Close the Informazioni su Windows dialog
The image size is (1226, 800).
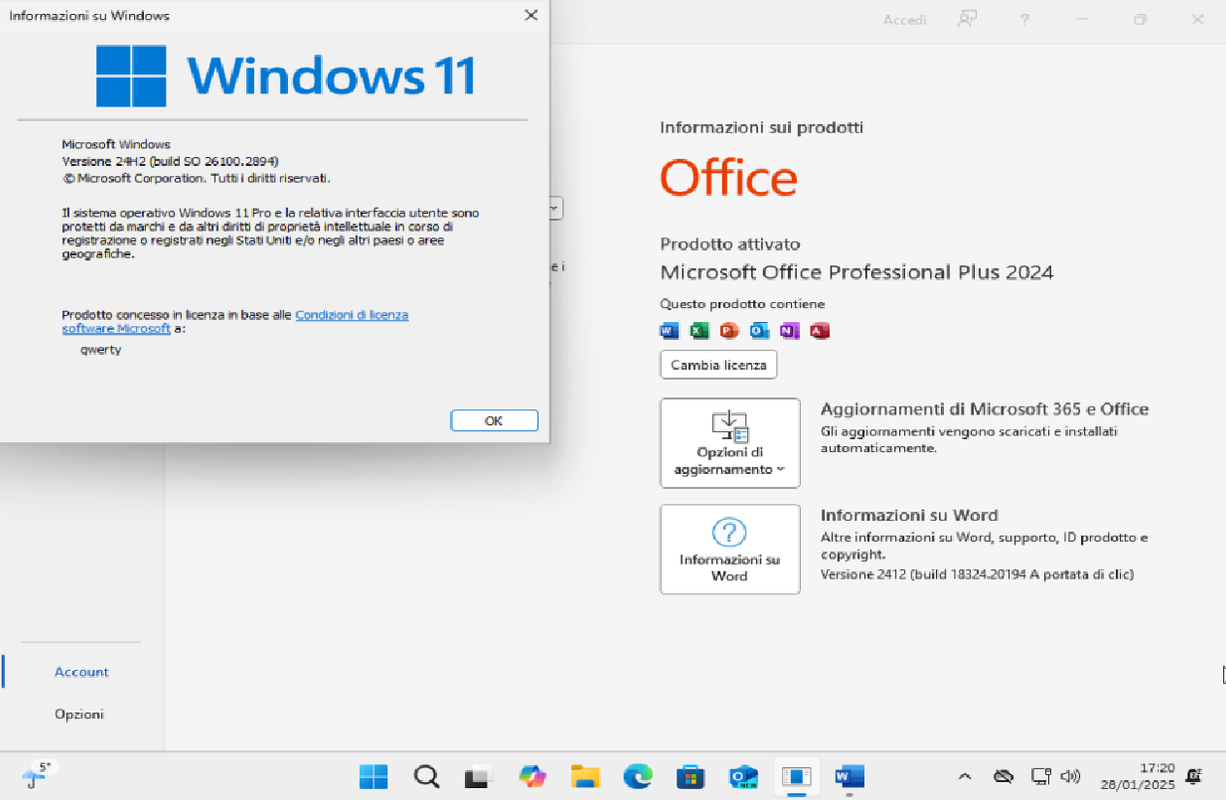click(x=531, y=15)
